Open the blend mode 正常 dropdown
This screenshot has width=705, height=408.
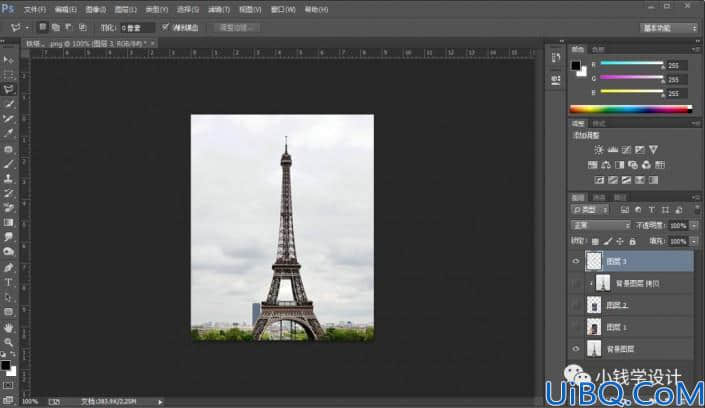coord(601,225)
